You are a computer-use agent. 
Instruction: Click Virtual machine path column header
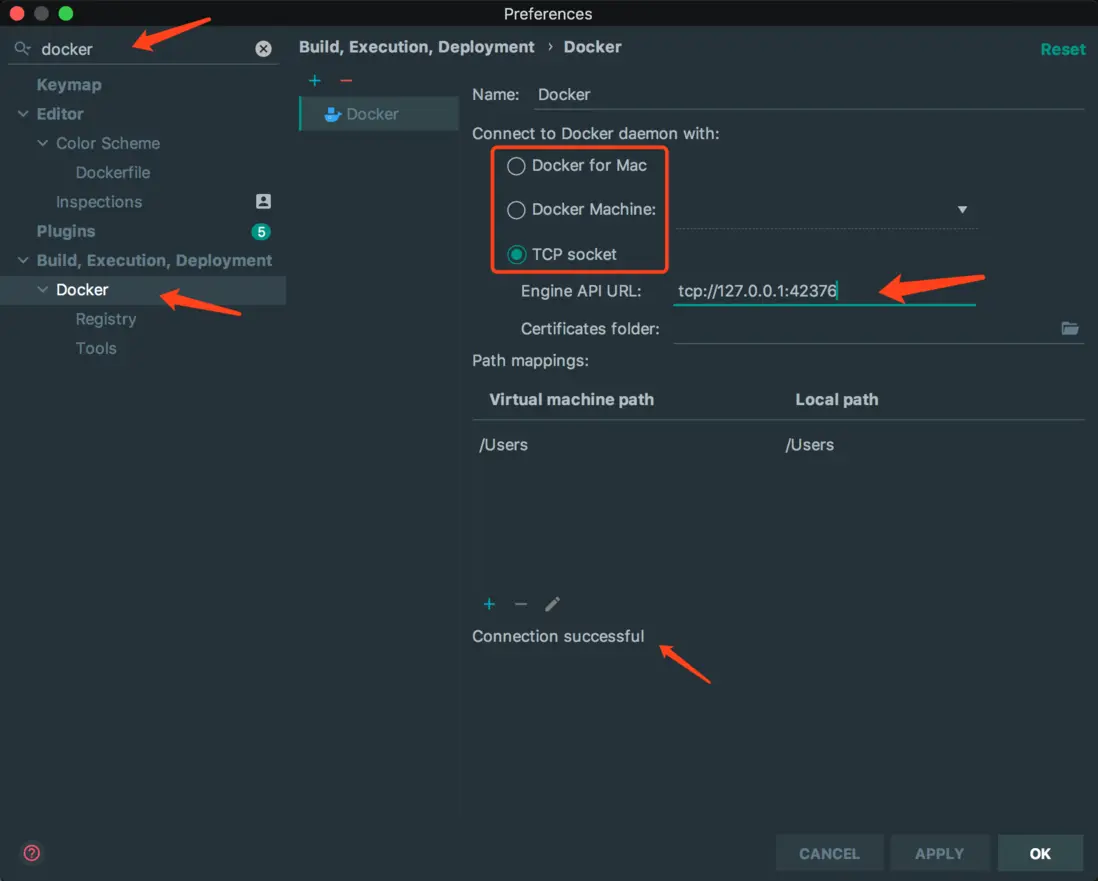pyautogui.click(x=571, y=399)
